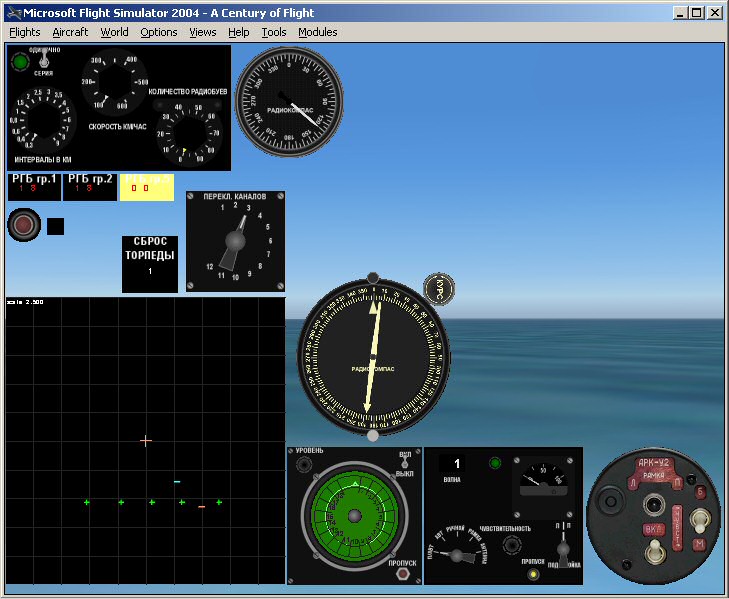The image size is (729, 599).
Task: Click the АРК-У2 РАМКА red label plate
Action: coord(654,468)
